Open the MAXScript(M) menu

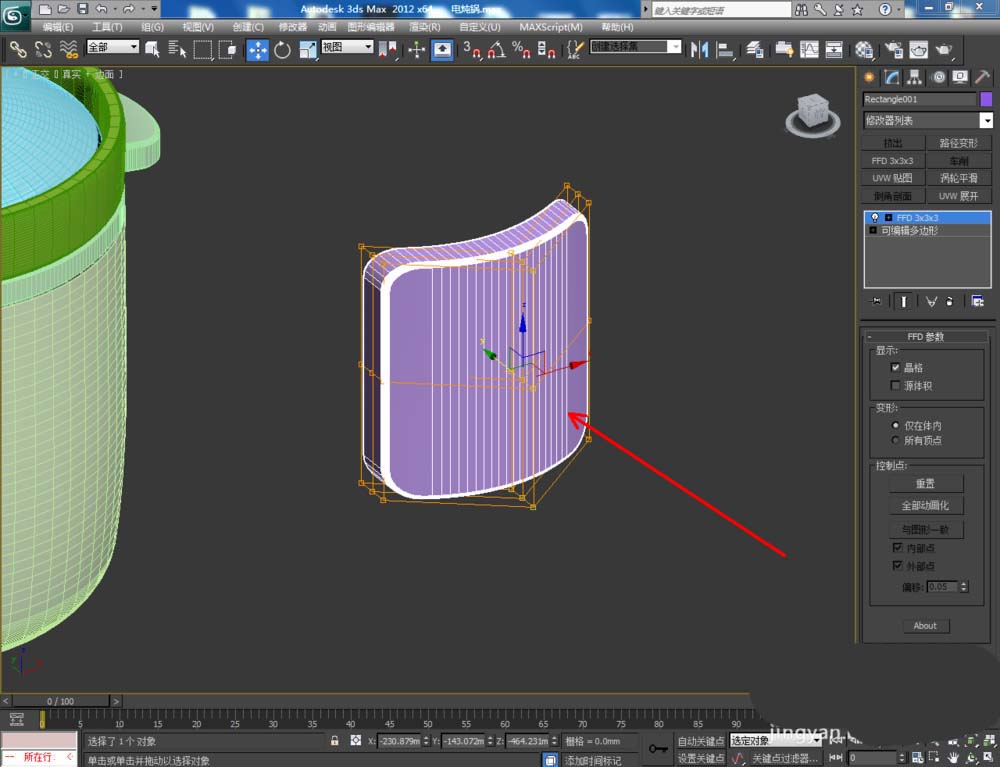coord(550,27)
